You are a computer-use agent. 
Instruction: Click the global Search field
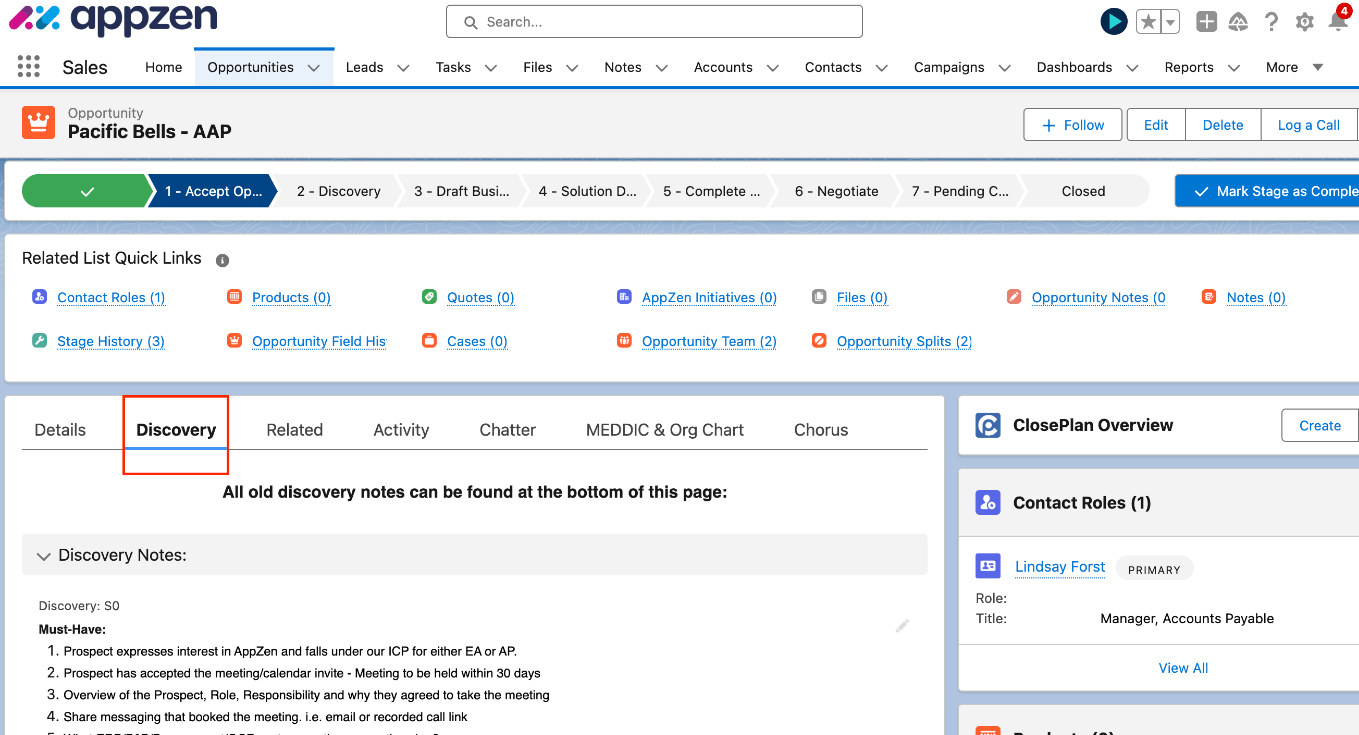(x=654, y=21)
